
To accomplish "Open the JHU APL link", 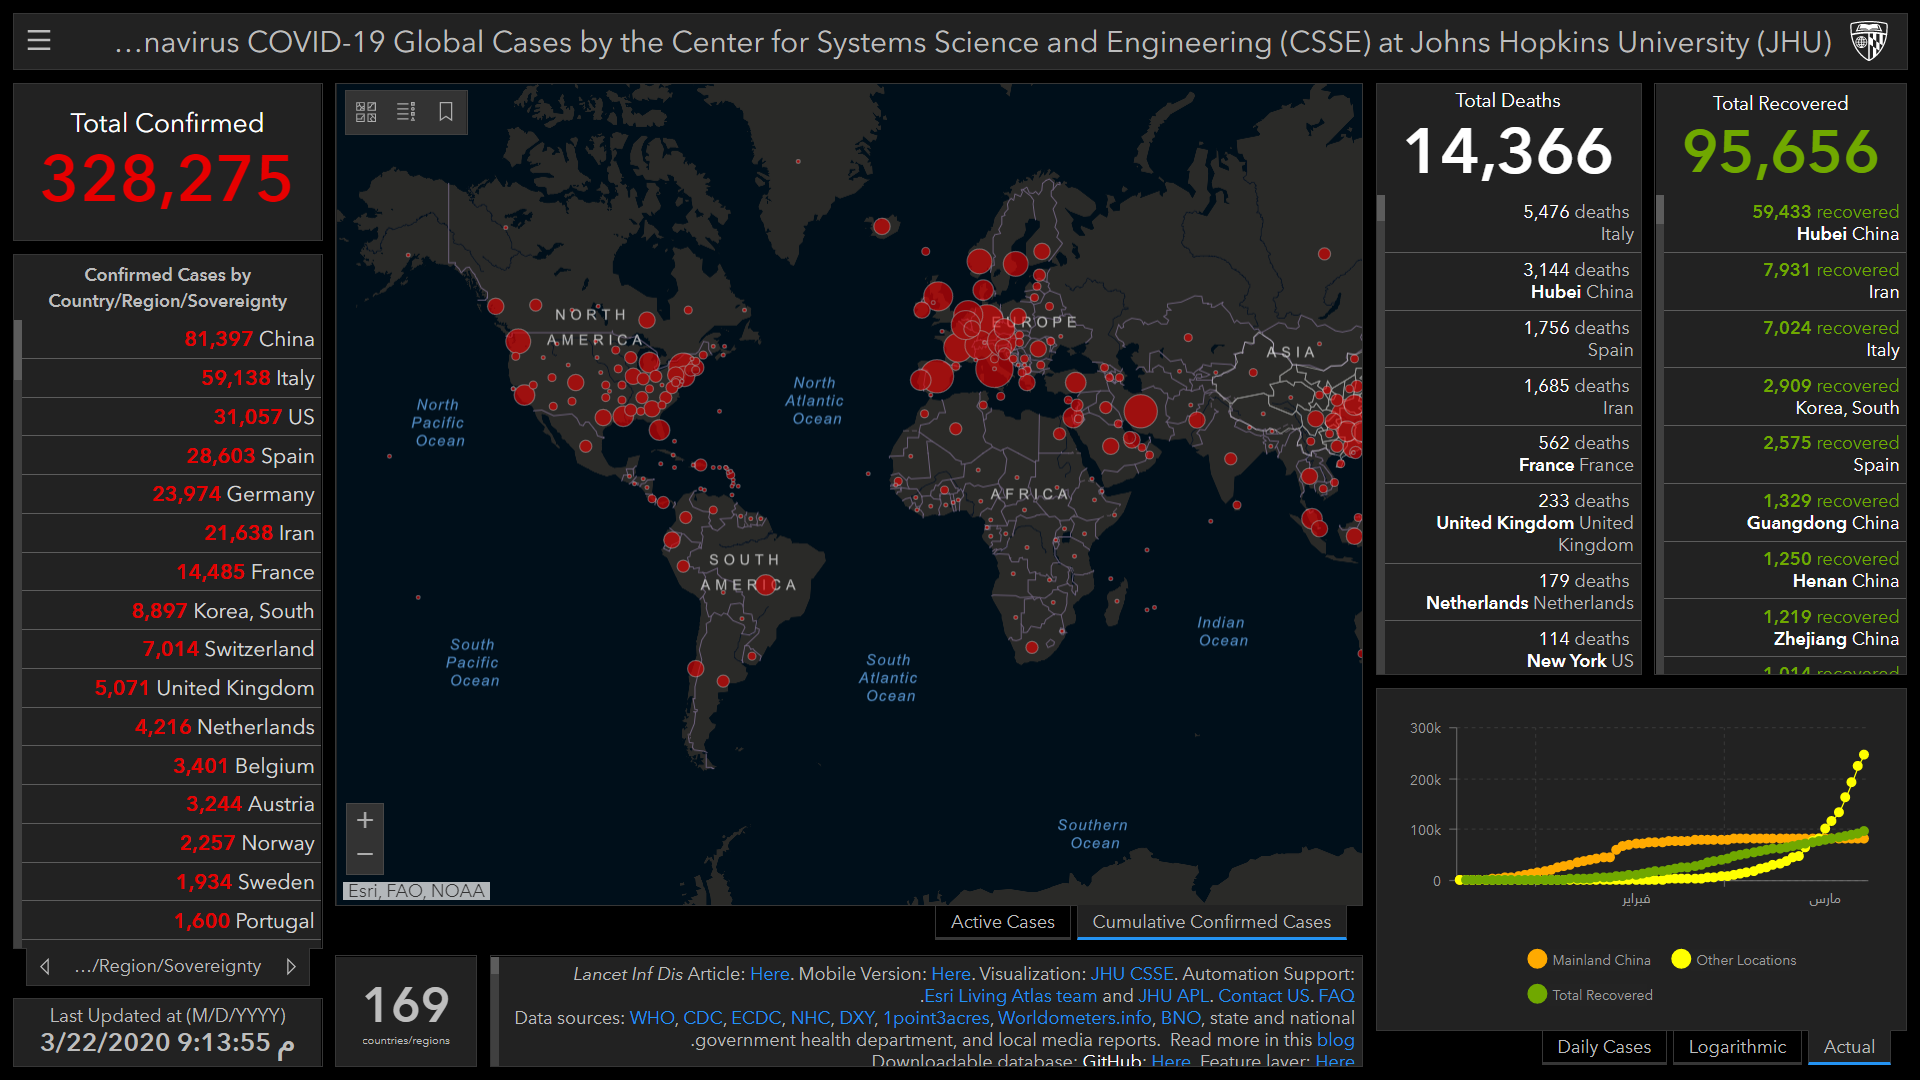I will click(x=1173, y=996).
